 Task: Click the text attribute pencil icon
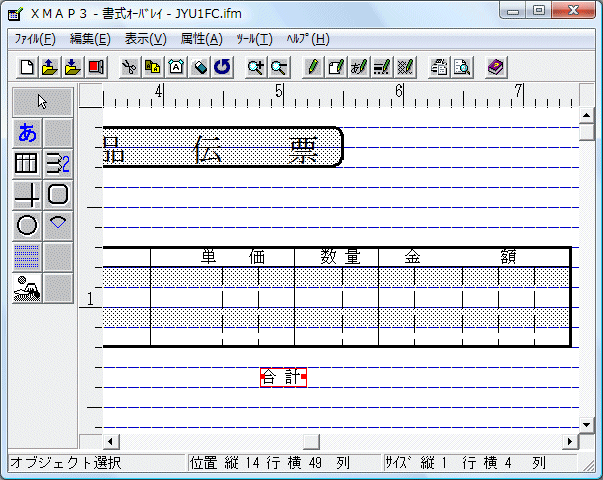coord(359,67)
